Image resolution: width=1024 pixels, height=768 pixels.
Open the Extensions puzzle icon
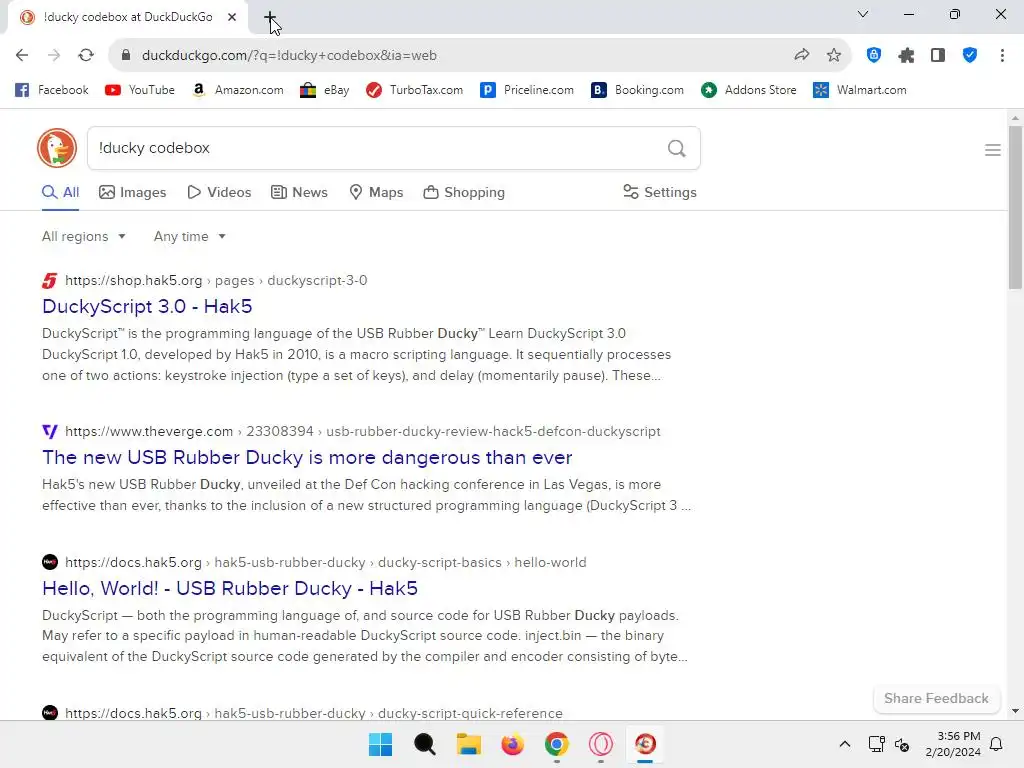906,56
